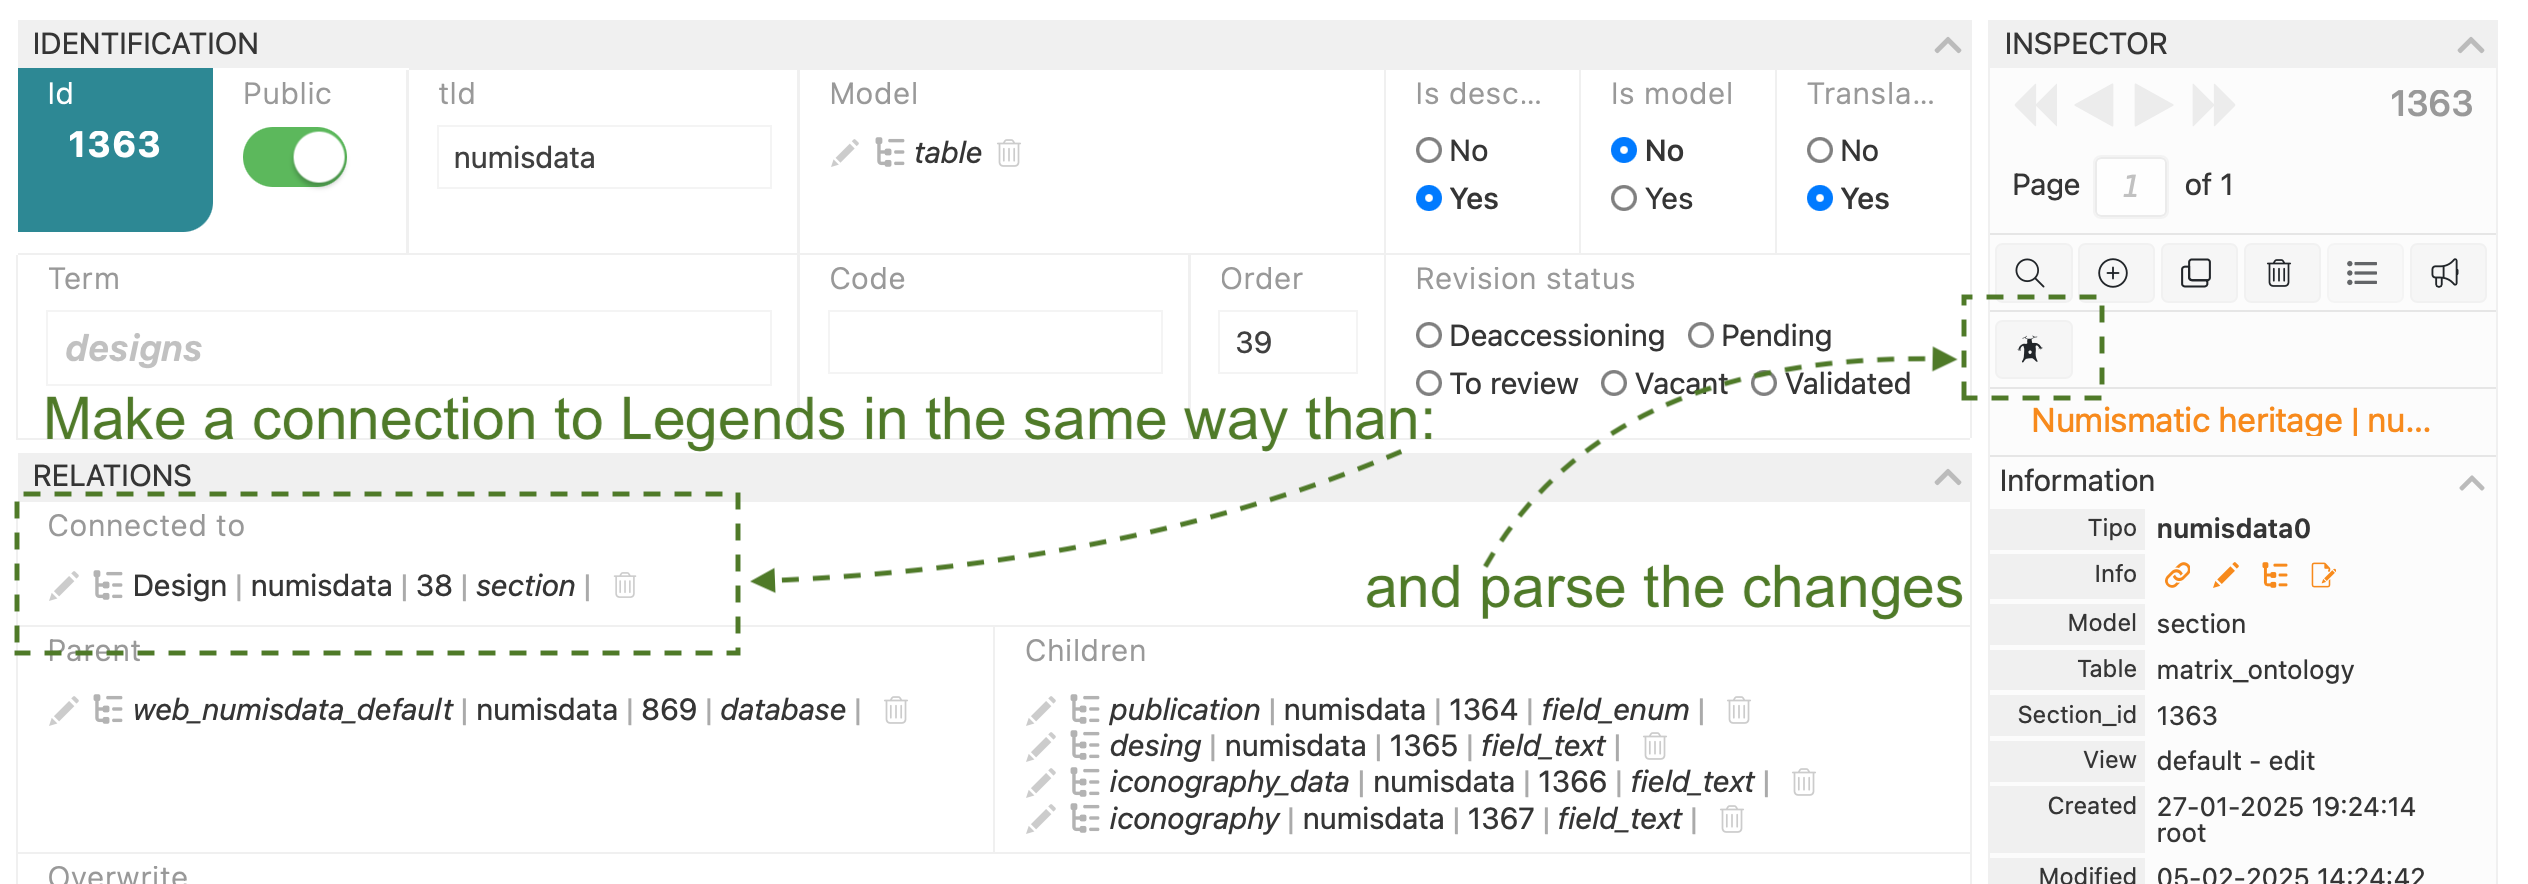Click the empty Code input field
This screenshot has height=884, width=2528.
(995, 342)
